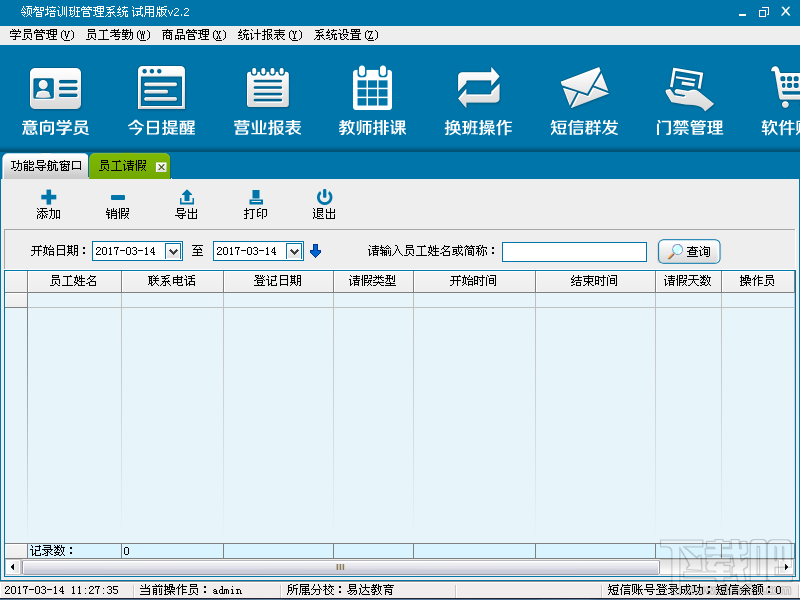Sort by 结束时间 column header
800x600 pixels.
595,281
